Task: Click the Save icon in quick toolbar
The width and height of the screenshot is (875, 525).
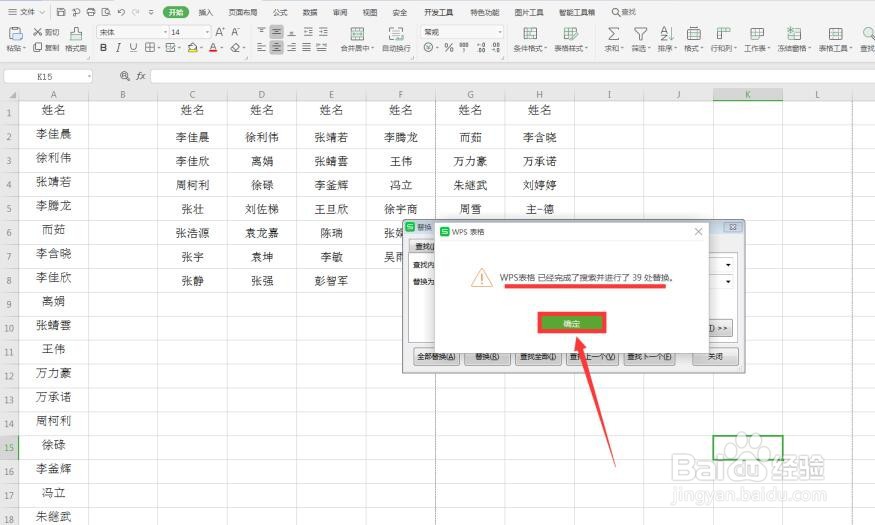Action: (61, 12)
